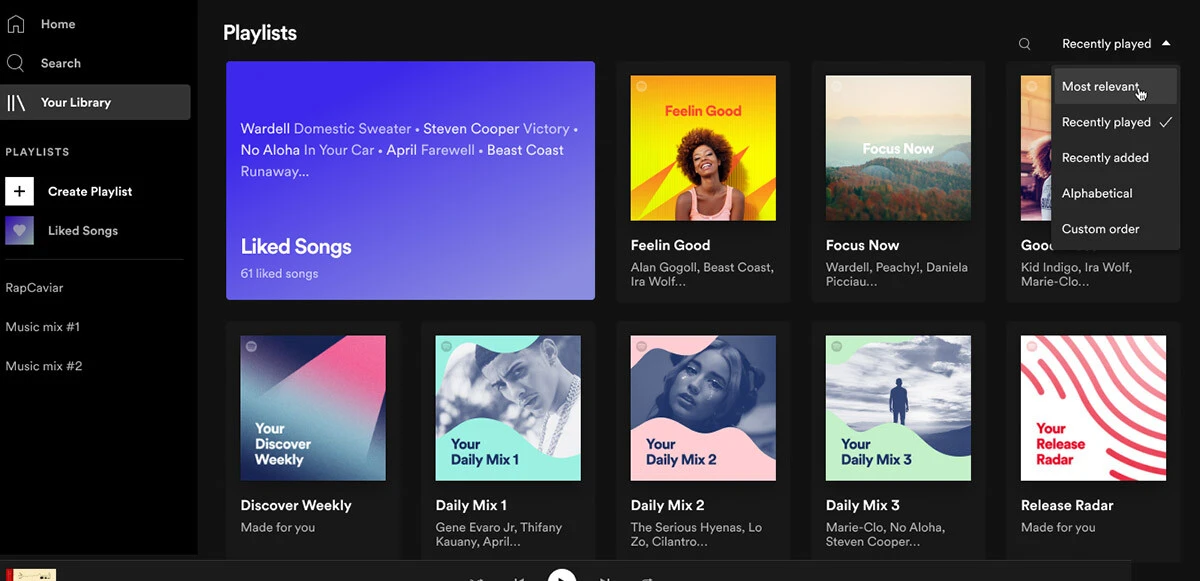Click the search magnifier above the playlists

coord(1024,43)
